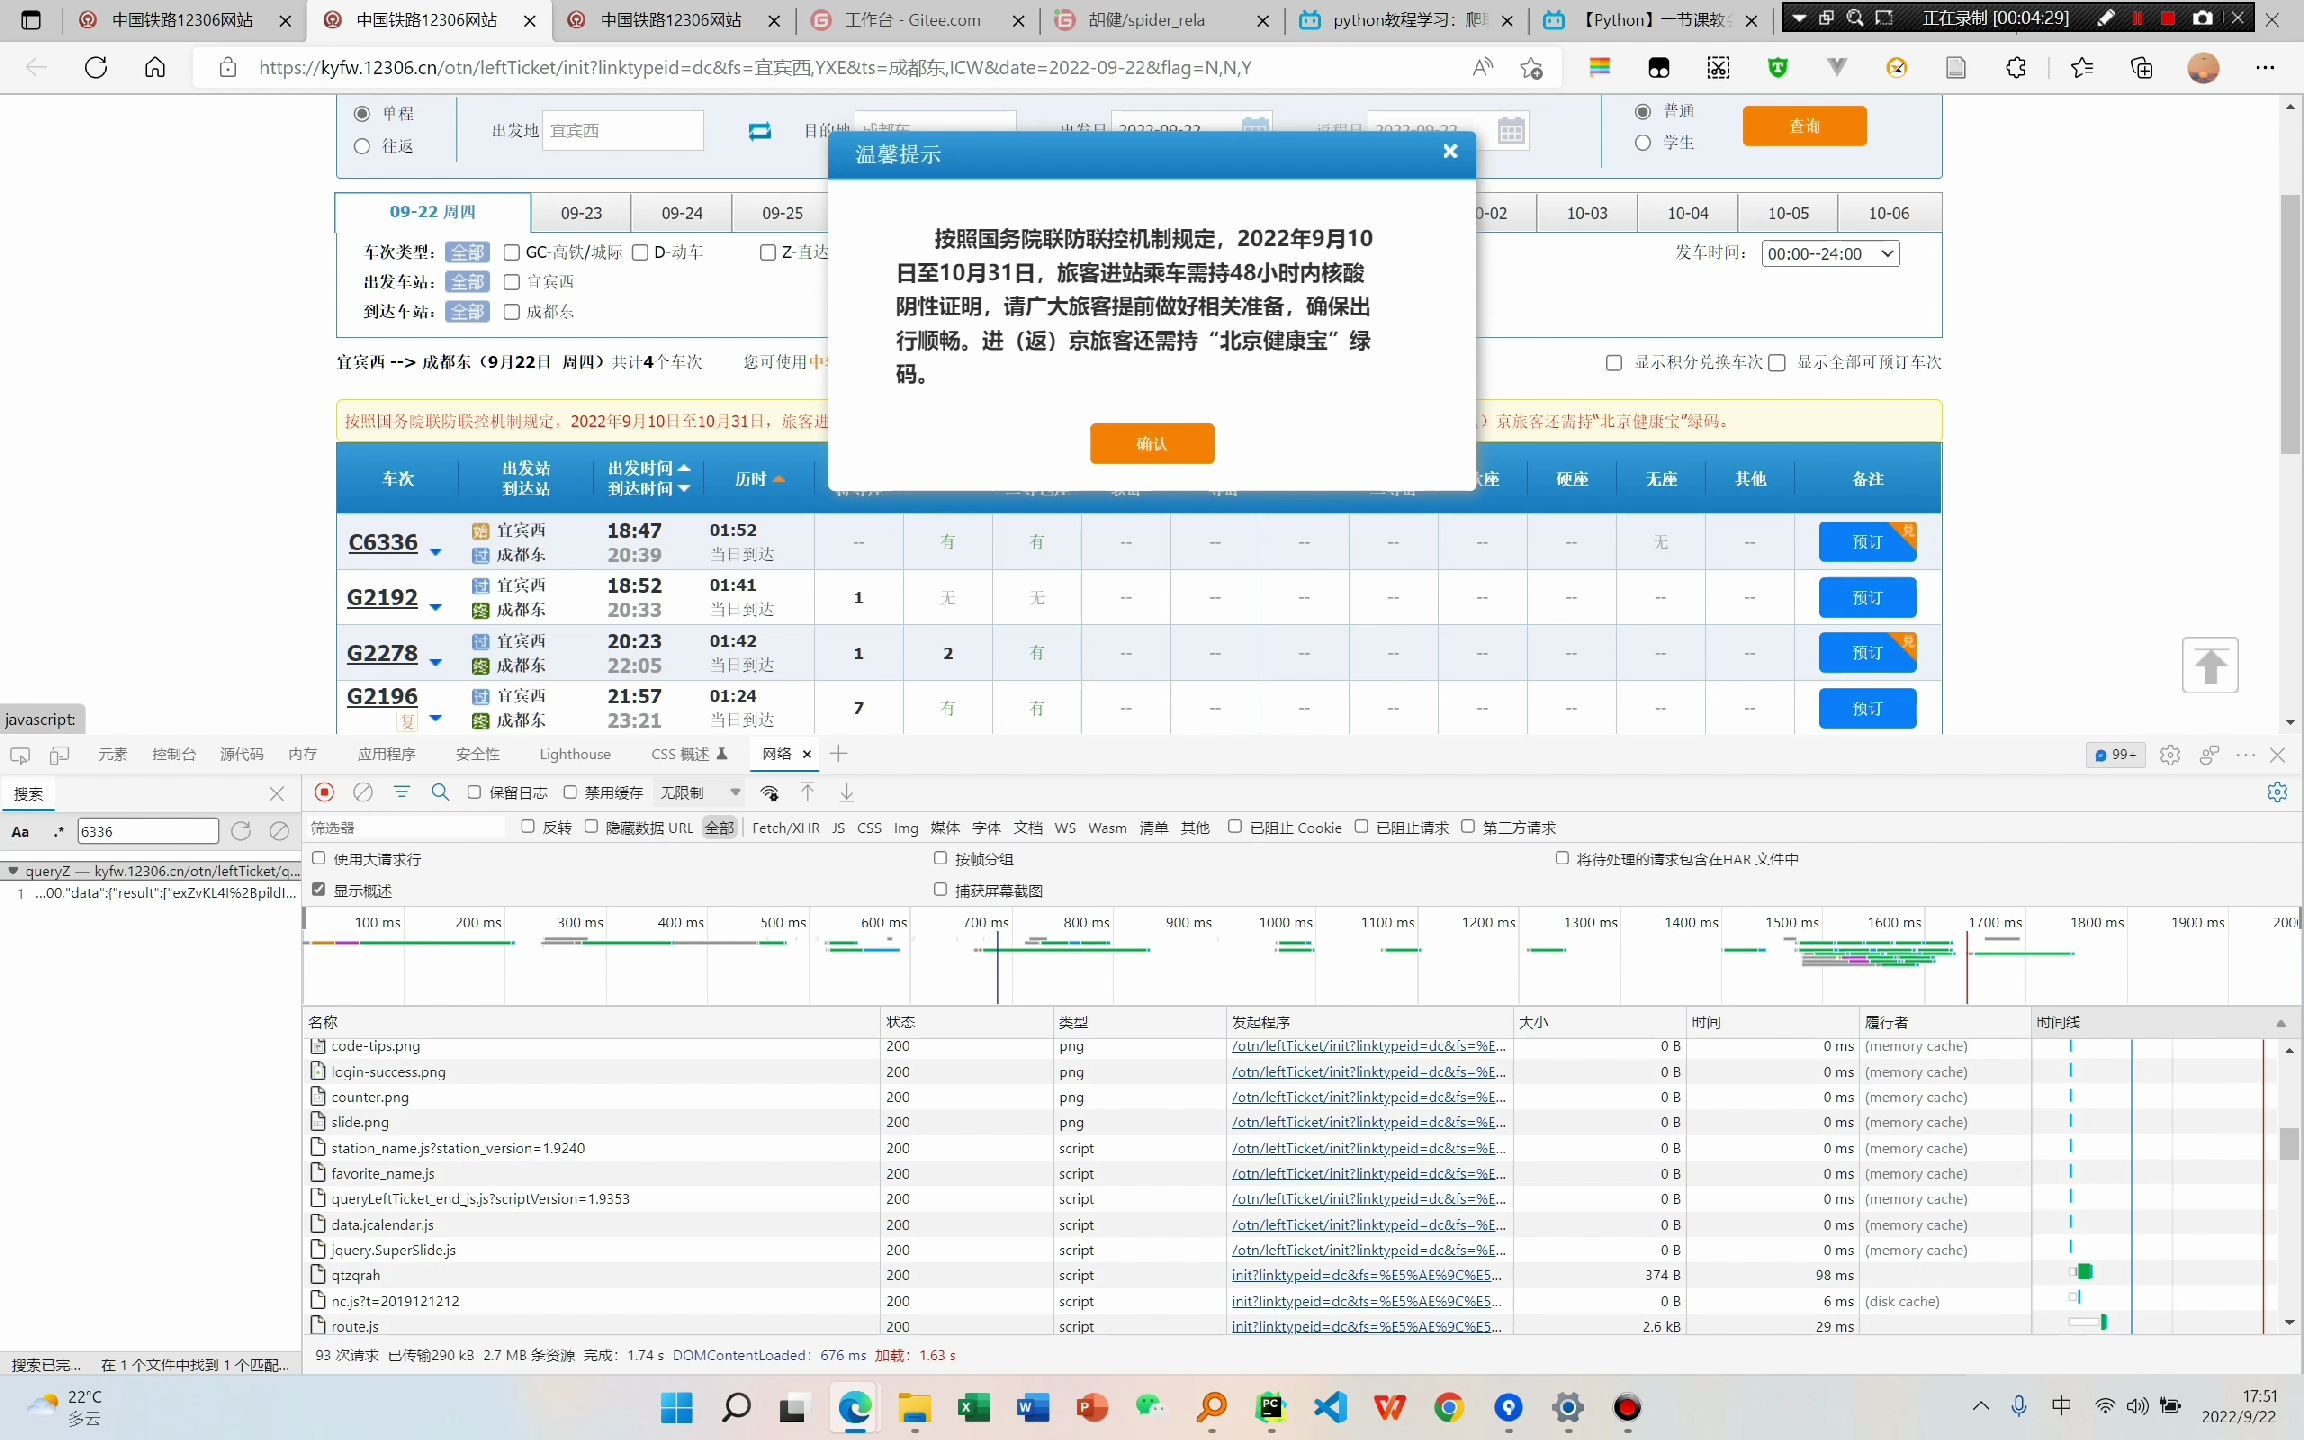The image size is (2304, 1440).
Task: Click the 查询 search button
Action: tap(1803, 126)
